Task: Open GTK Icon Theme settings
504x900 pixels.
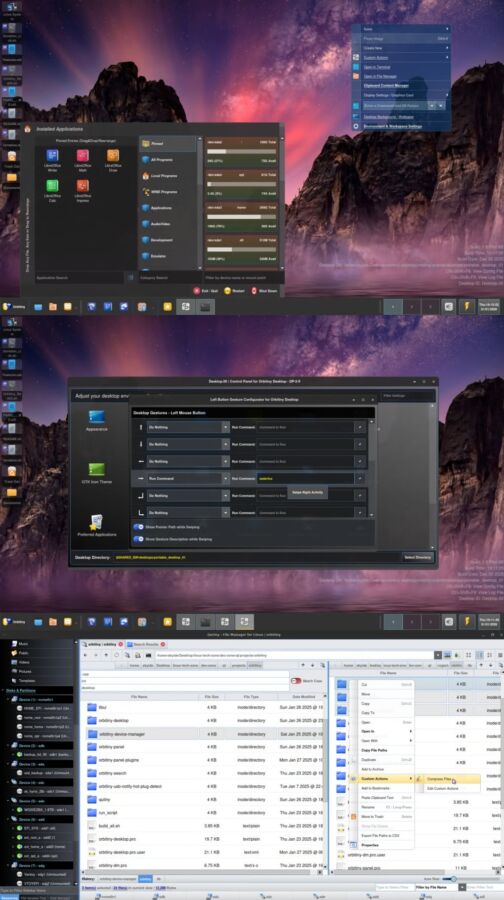Action: 96,473
